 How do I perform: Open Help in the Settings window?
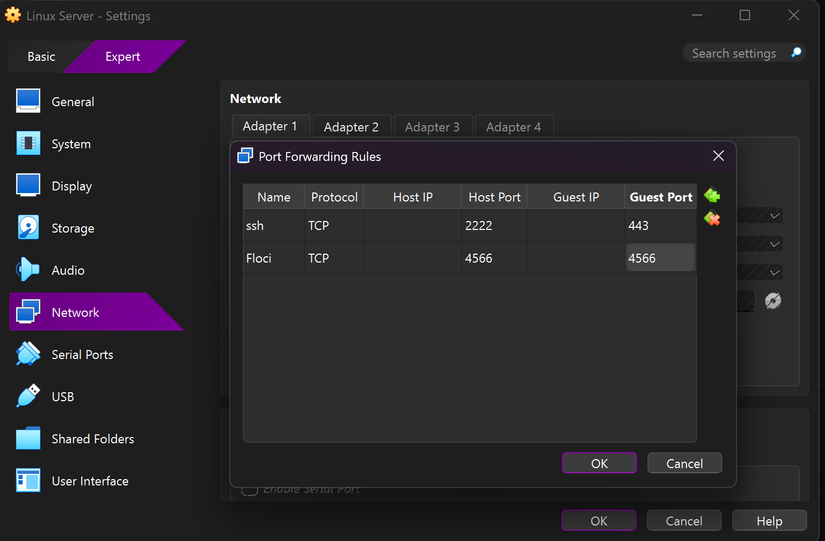769,520
